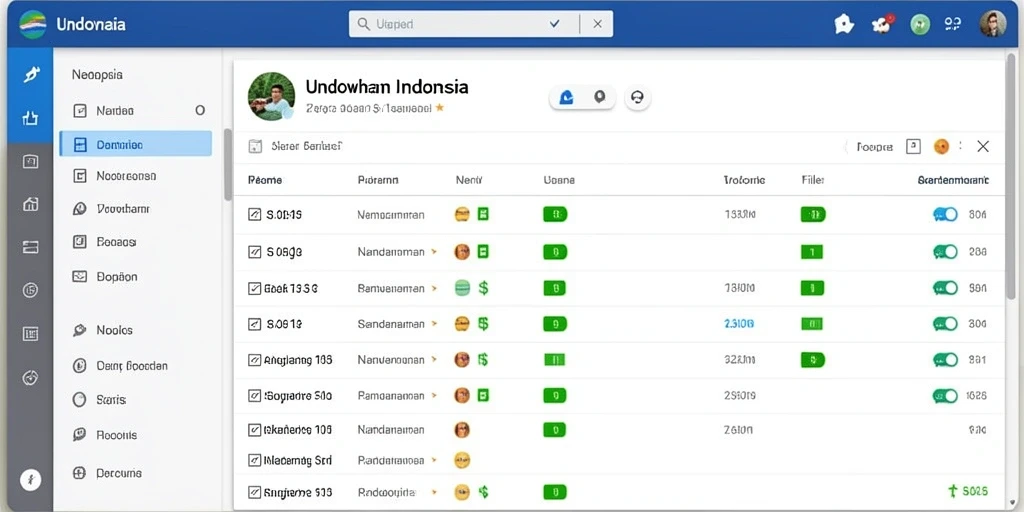Expand arrow in the Sogradre S1o row

(433, 396)
